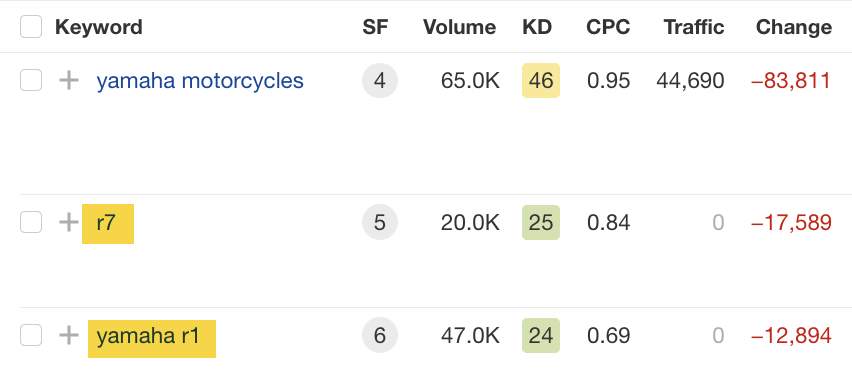This screenshot has width=852, height=386.
Task: Click the highlighted yamaha r1 keyword
Action: (152, 339)
